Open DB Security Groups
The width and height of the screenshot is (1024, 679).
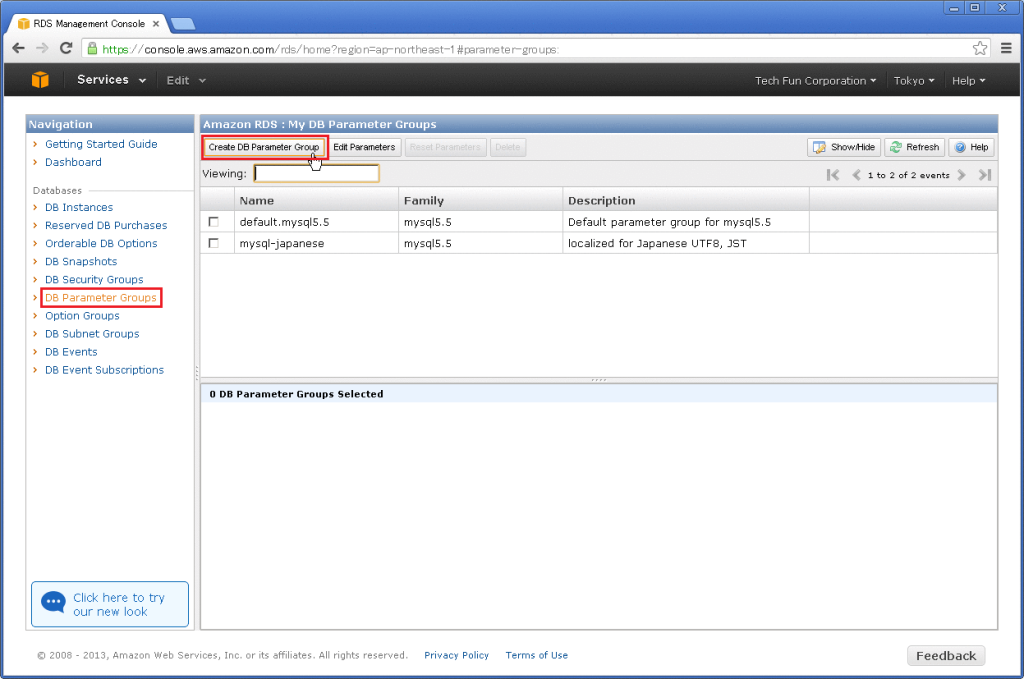click(x=94, y=279)
